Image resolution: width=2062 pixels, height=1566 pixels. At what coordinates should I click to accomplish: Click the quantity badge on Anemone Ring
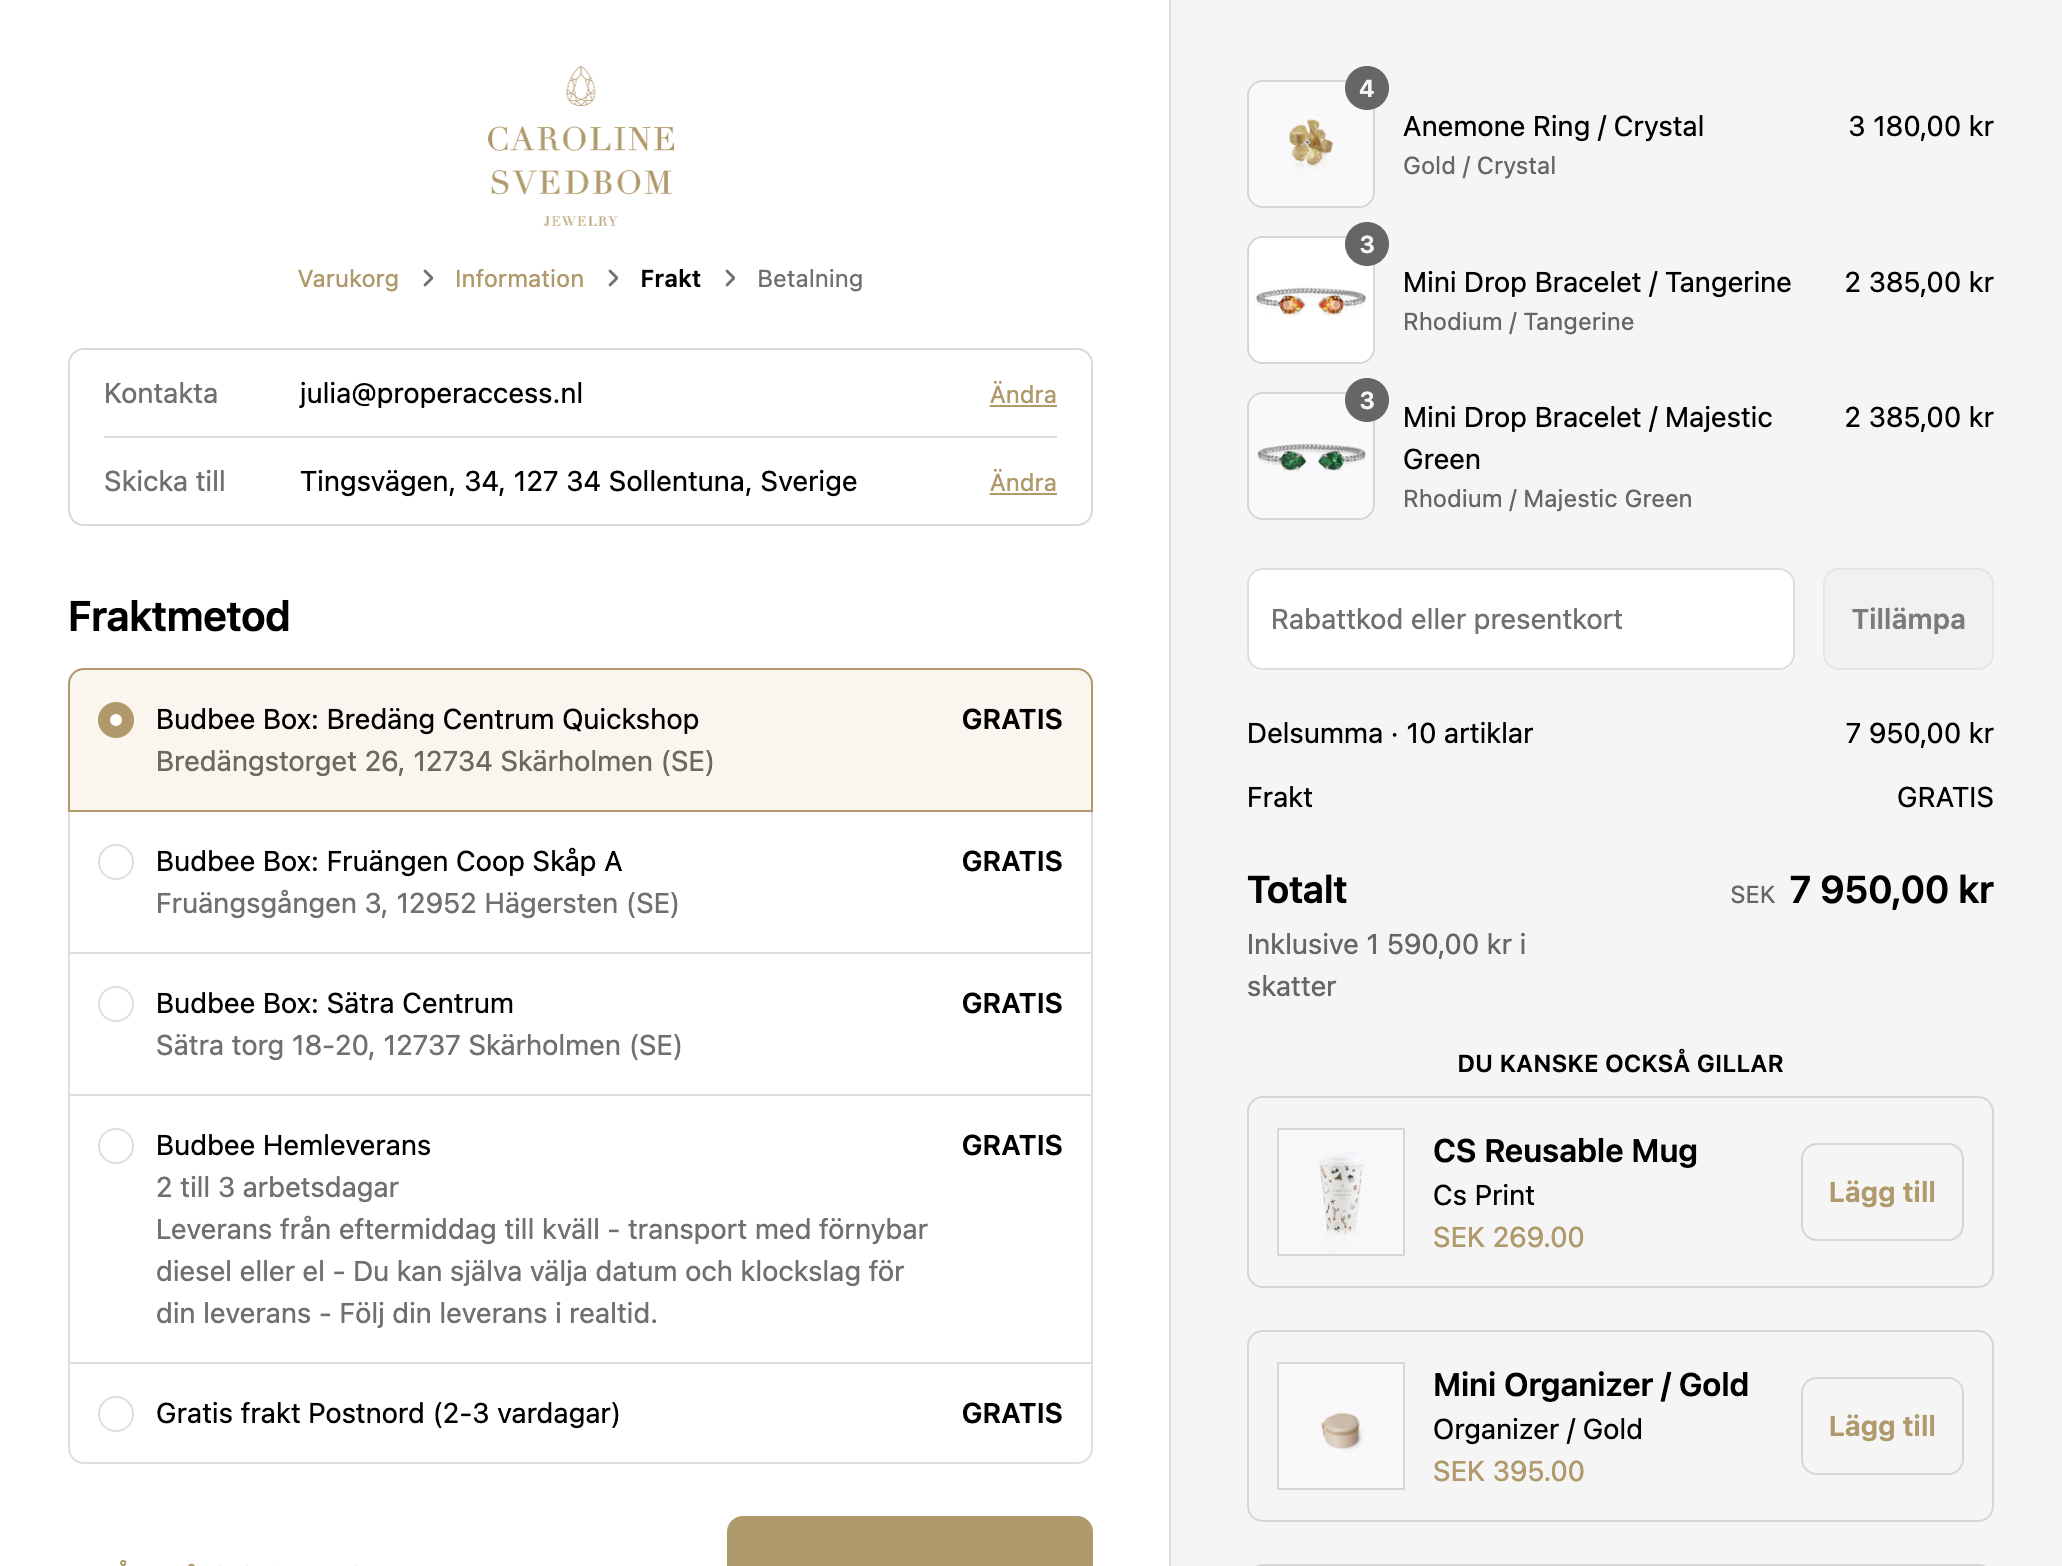click(x=1366, y=89)
